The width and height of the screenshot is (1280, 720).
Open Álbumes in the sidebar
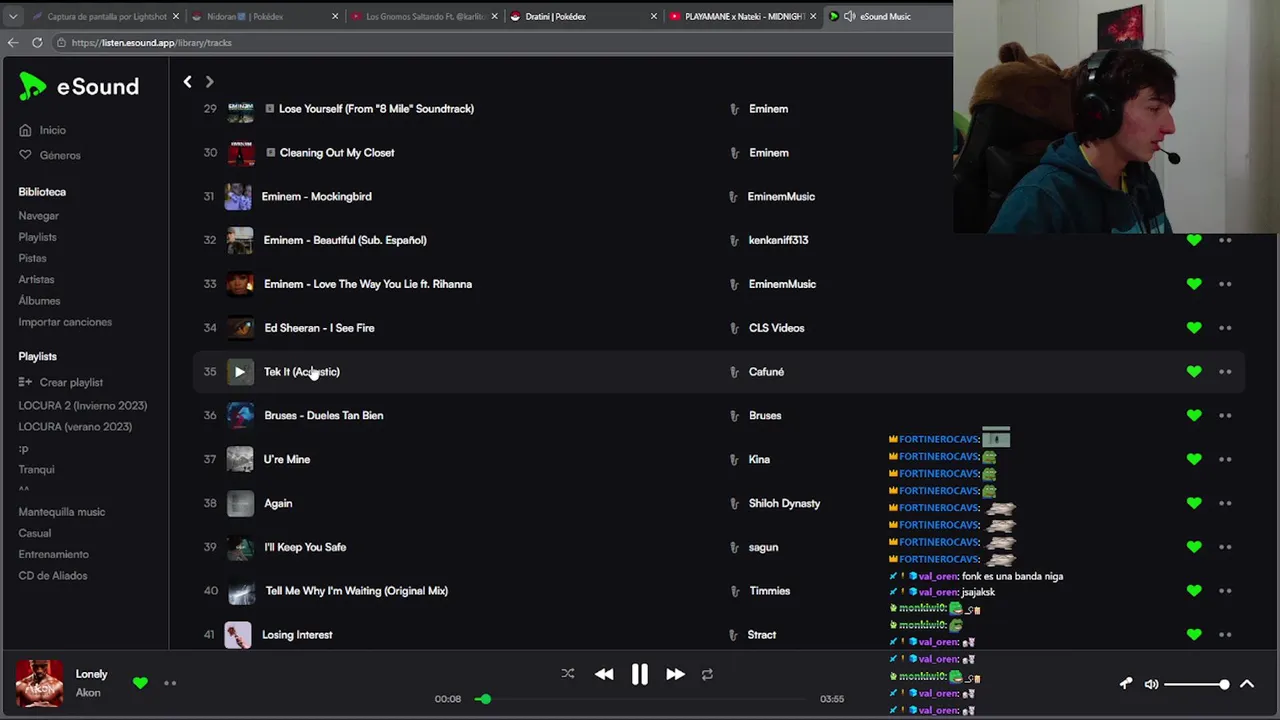39,301
